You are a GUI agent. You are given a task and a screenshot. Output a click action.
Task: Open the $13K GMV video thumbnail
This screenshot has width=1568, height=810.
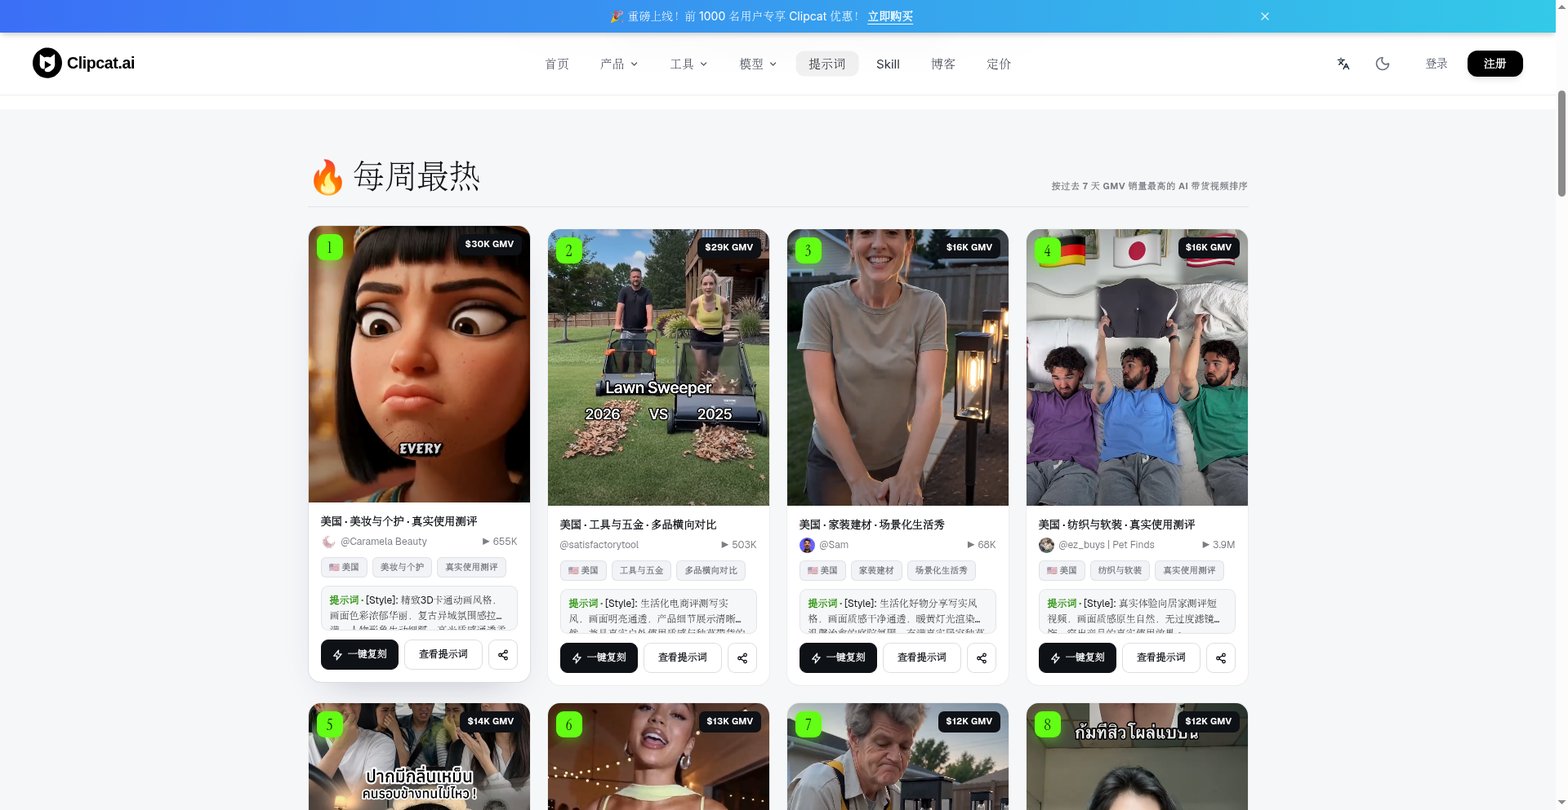point(658,756)
